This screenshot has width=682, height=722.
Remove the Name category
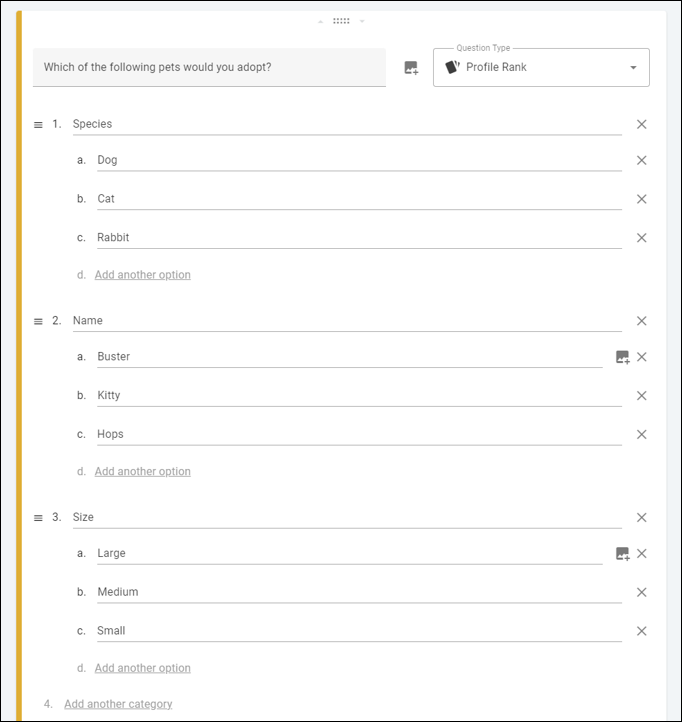(641, 321)
